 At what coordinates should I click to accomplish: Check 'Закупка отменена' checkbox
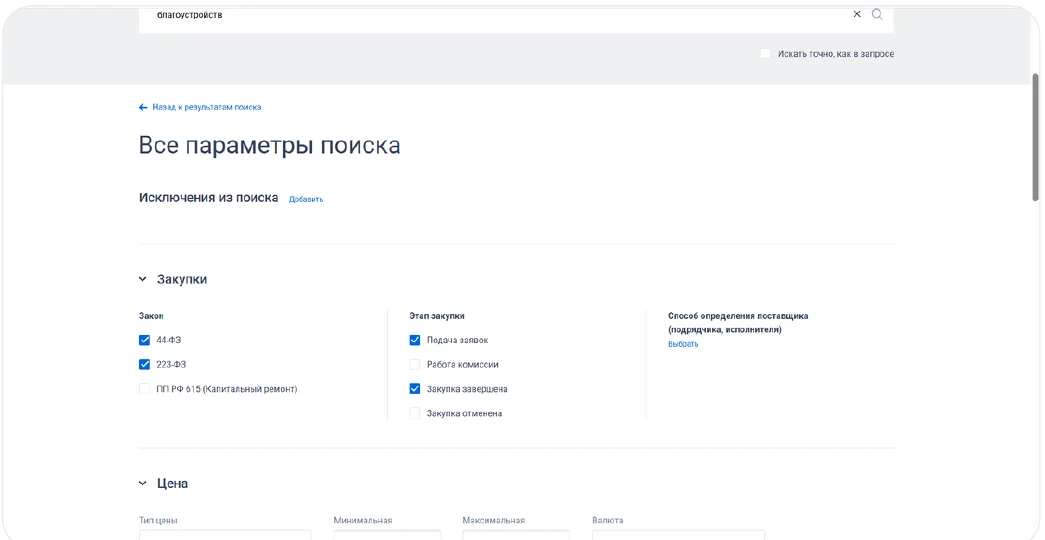(x=415, y=413)
